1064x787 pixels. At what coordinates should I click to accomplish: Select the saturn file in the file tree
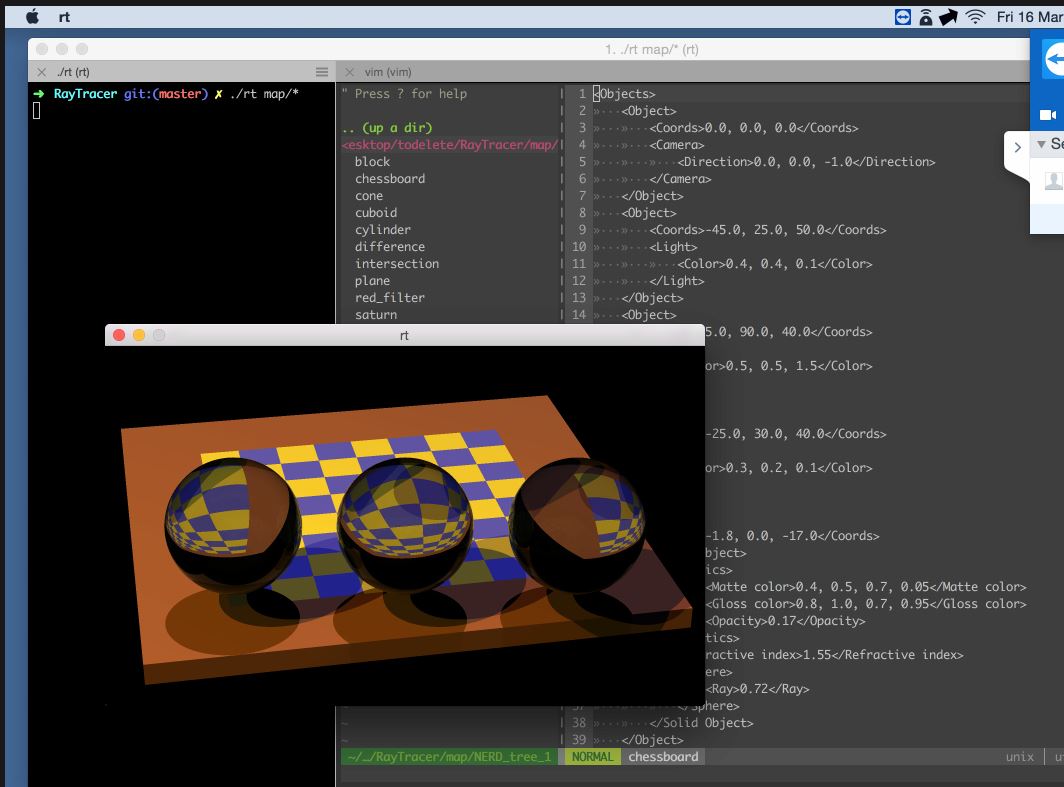pos(380,314)
